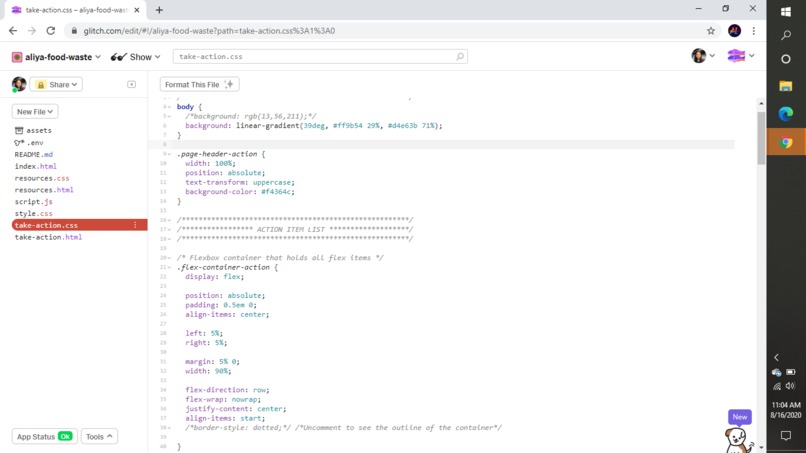Bookmark this page with star icon
Screen dimensions: 806x453
pyautogui.click(x=711, y=31)
